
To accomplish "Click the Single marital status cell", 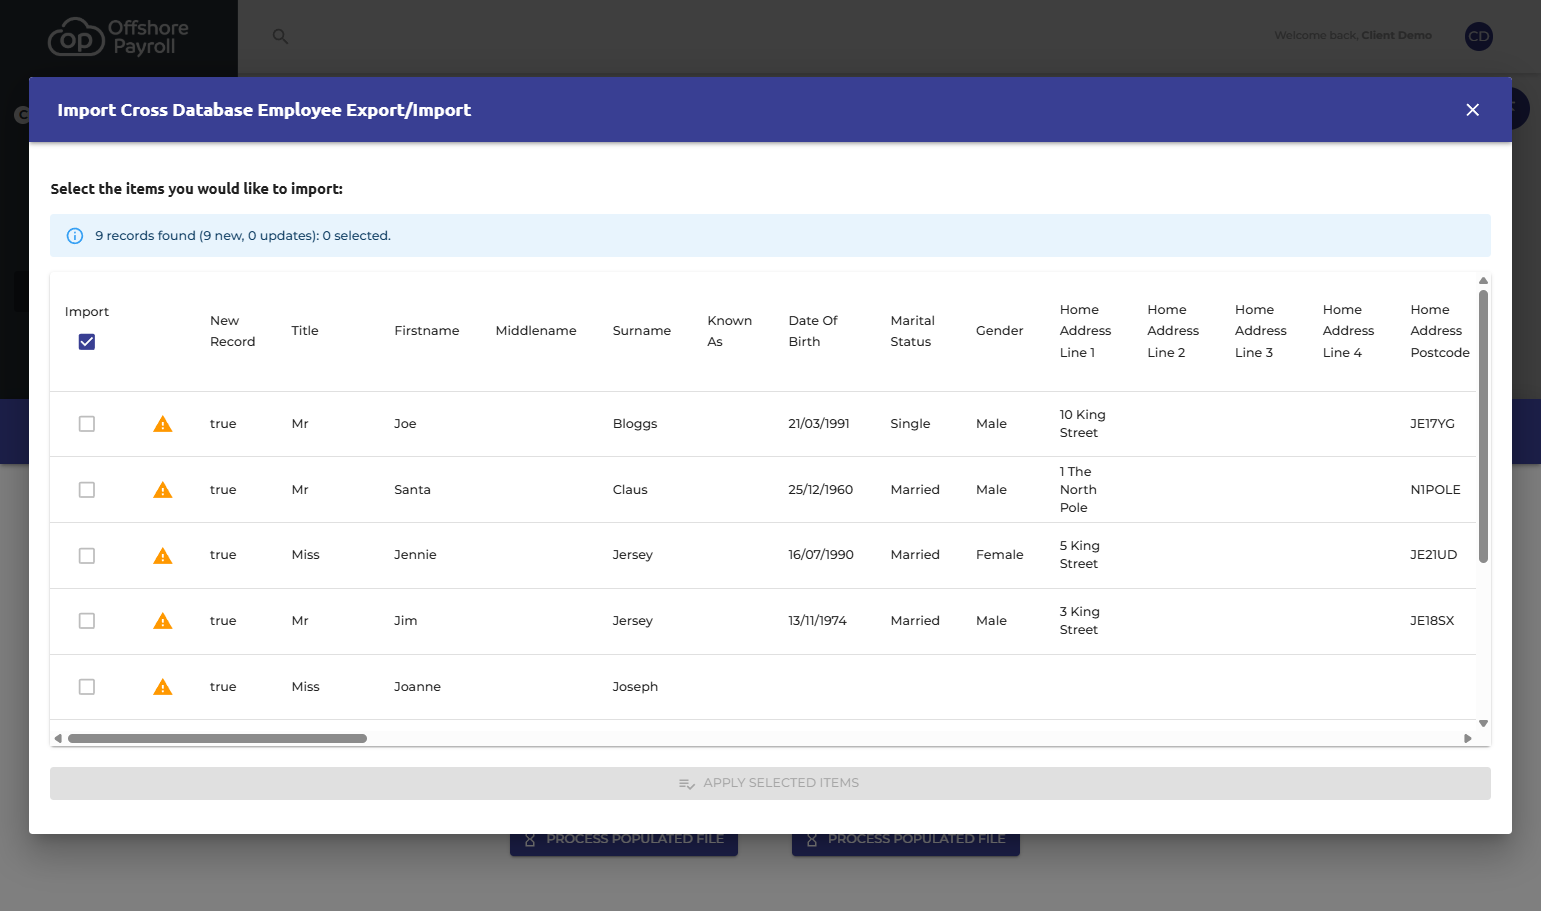I will (910, 424).
